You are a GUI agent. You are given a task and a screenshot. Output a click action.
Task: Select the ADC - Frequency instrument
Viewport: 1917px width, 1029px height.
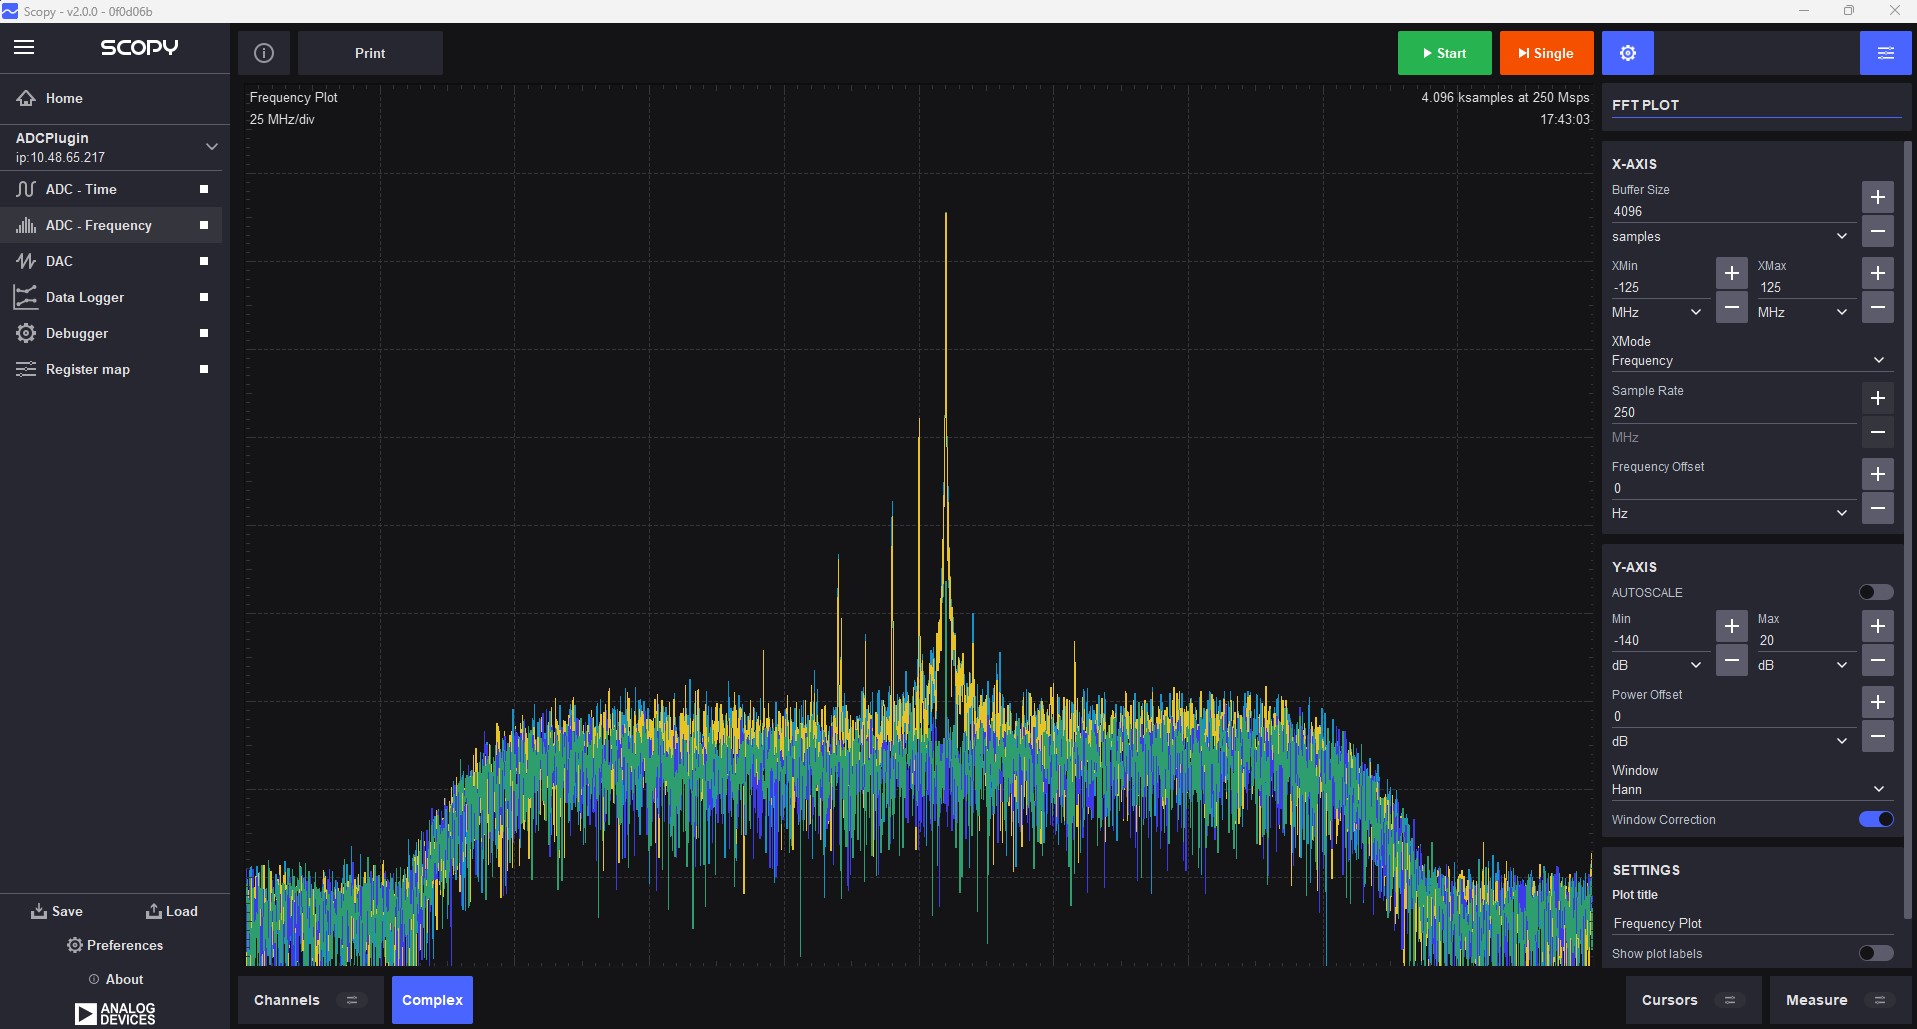(98, 225)
